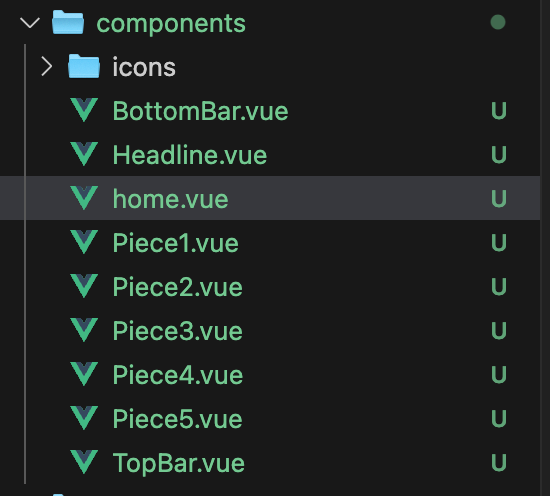This screenshot has width=550, height=496.
Task: Open the BottomBar.vue file
Action: coord(200,111)
